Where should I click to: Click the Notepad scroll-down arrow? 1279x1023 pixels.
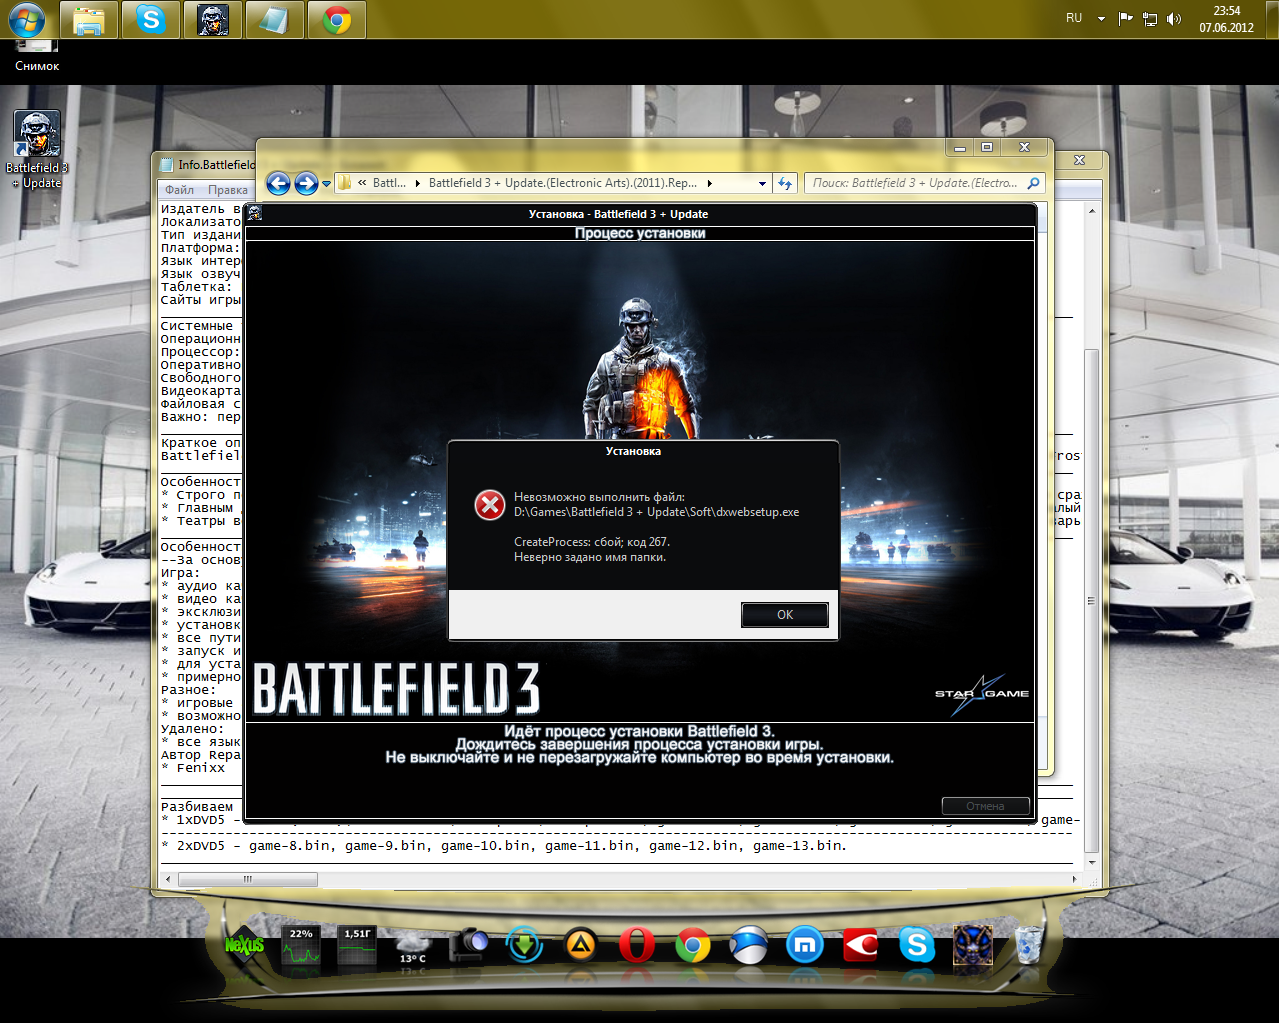point(1091,862)
